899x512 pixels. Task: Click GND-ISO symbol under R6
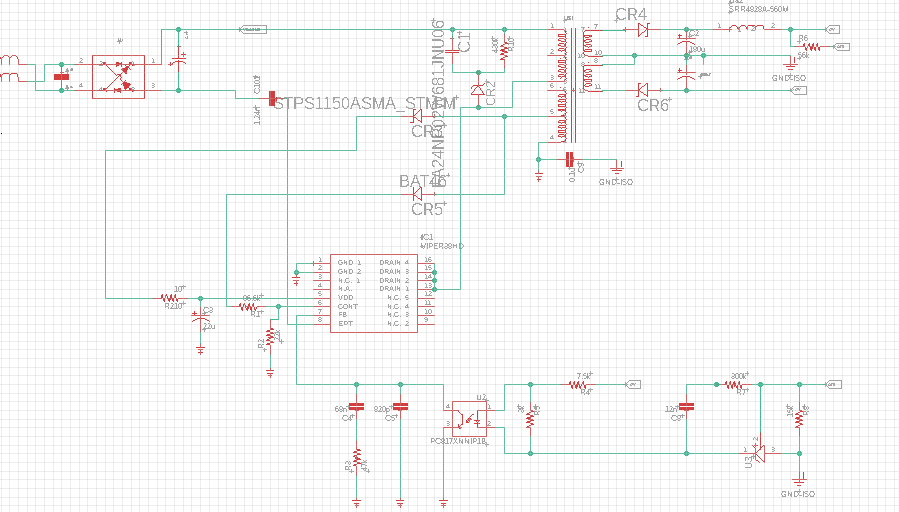point(791,66)
